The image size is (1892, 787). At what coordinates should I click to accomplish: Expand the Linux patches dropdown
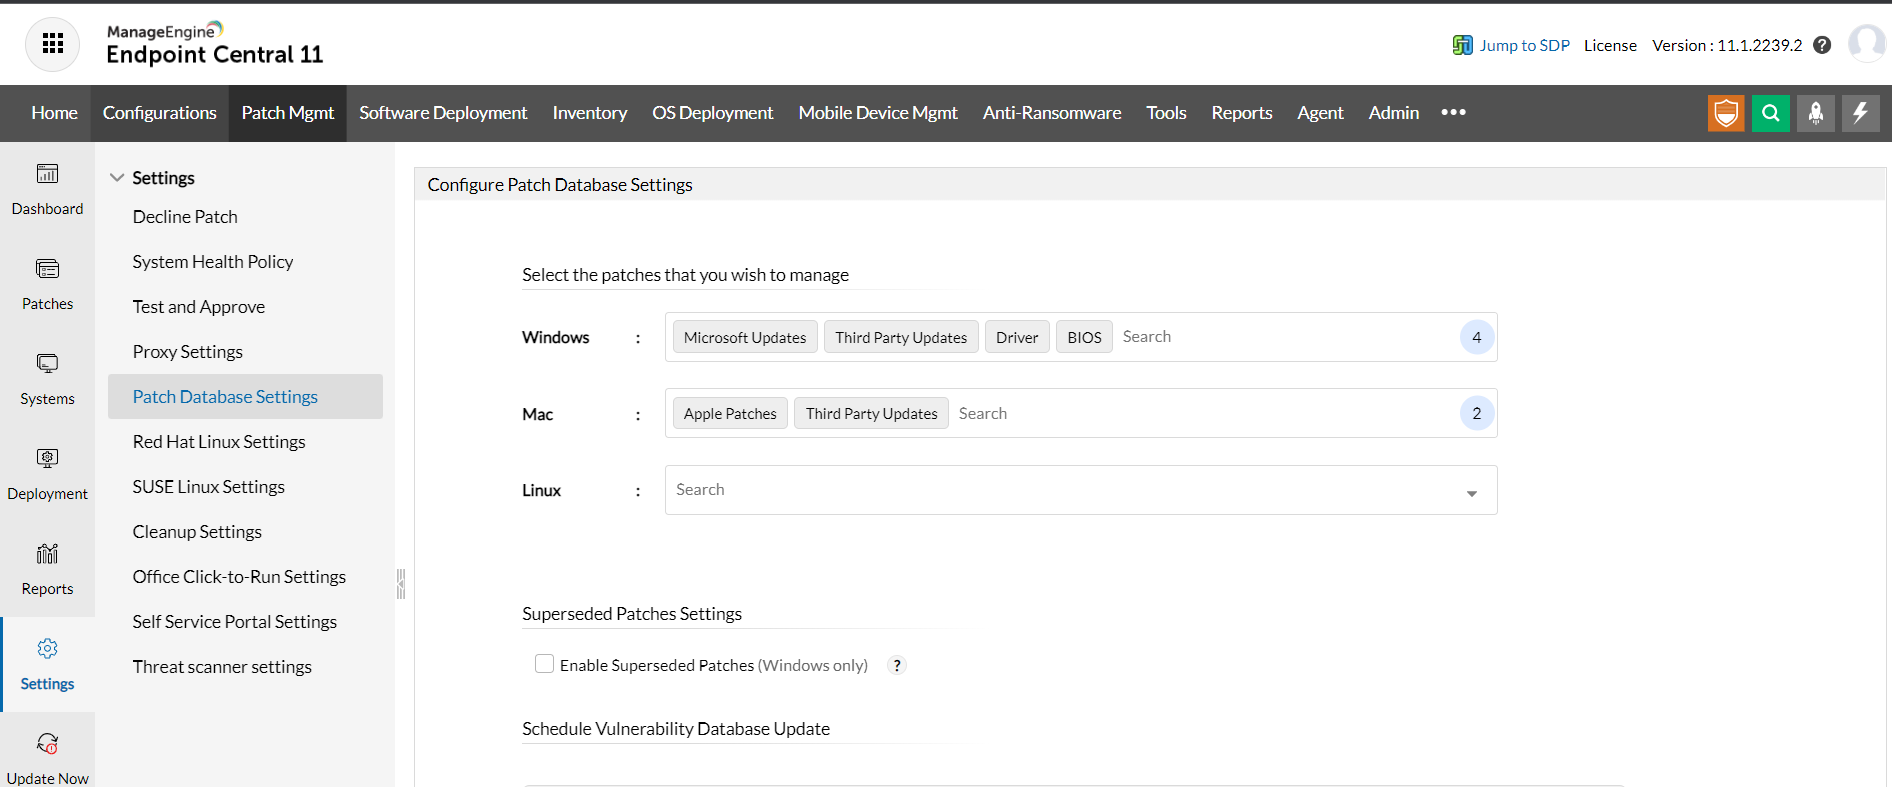(x=1471, y=492)
